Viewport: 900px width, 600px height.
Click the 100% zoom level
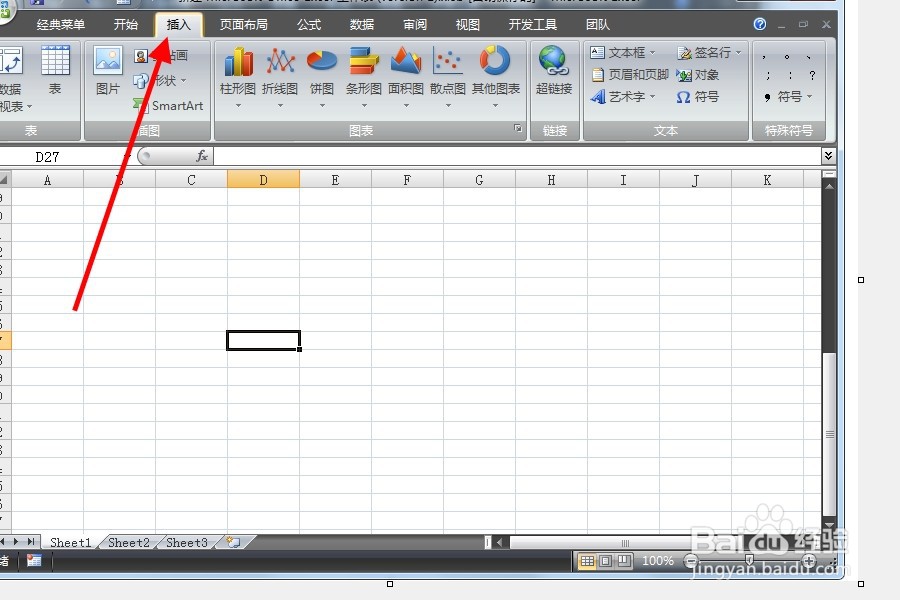click(658, 561)
